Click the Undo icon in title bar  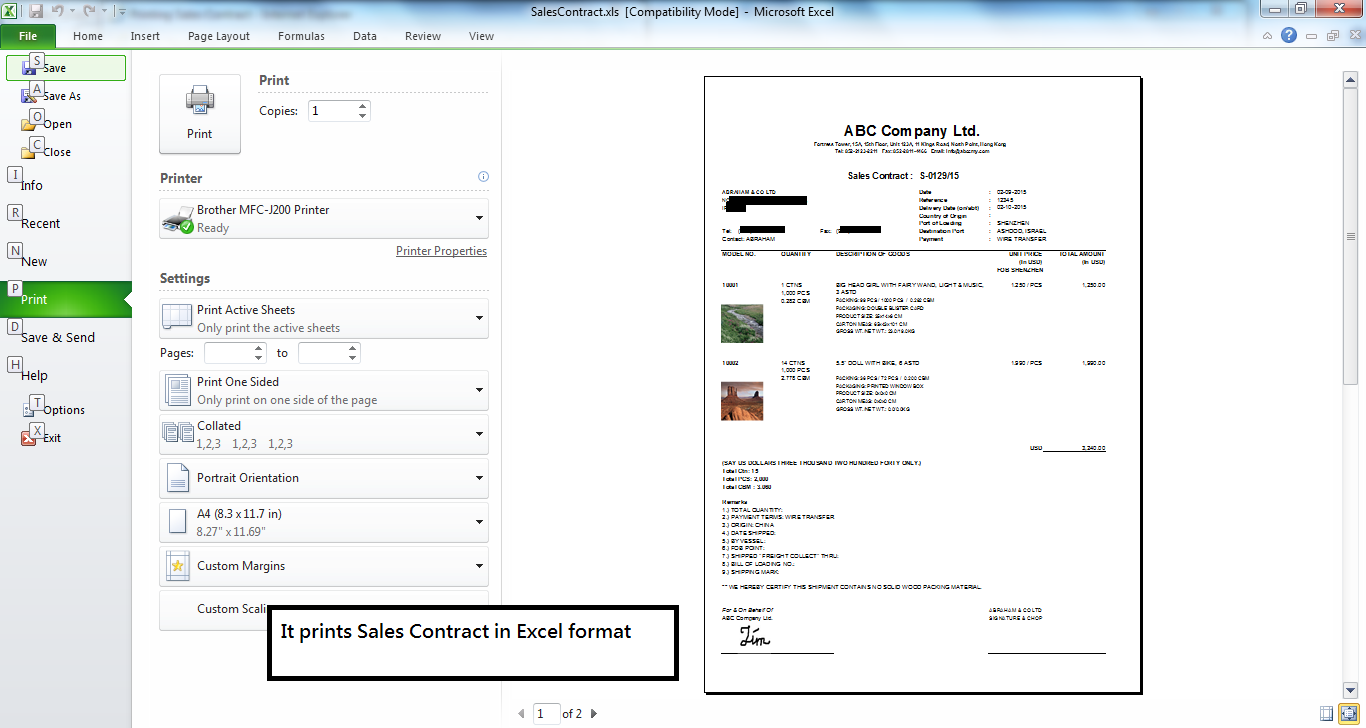point(59,11)
